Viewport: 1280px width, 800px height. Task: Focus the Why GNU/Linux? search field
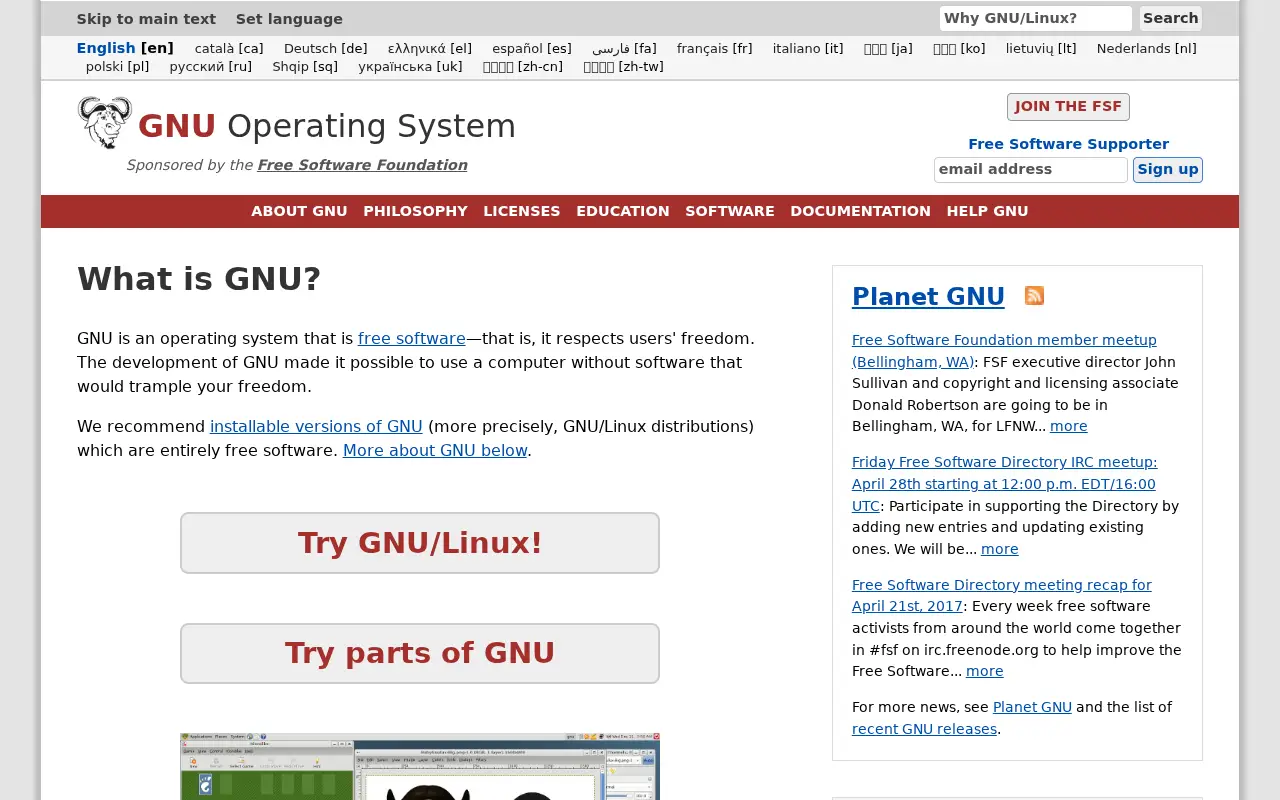[1035, 18]
